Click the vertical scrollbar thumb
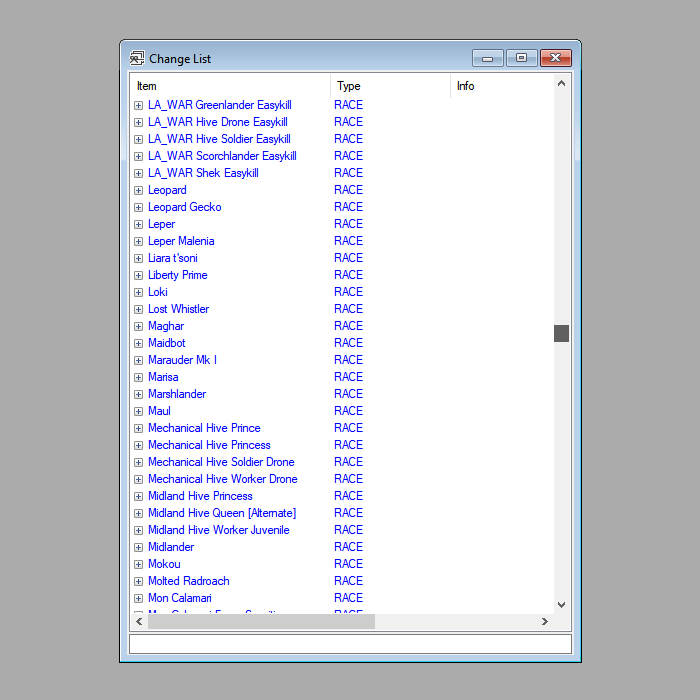The image size is (700, 700). (562, 333)
